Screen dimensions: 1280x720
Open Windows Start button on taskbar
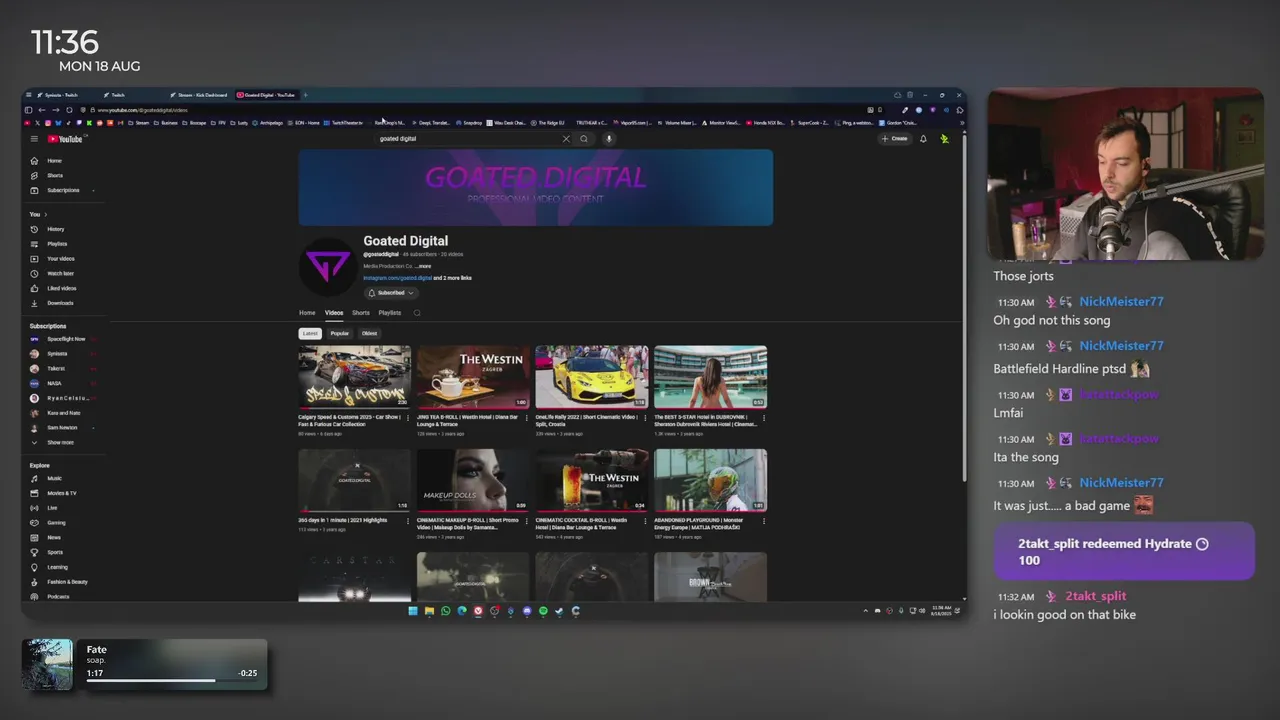[x=412, y=611]
